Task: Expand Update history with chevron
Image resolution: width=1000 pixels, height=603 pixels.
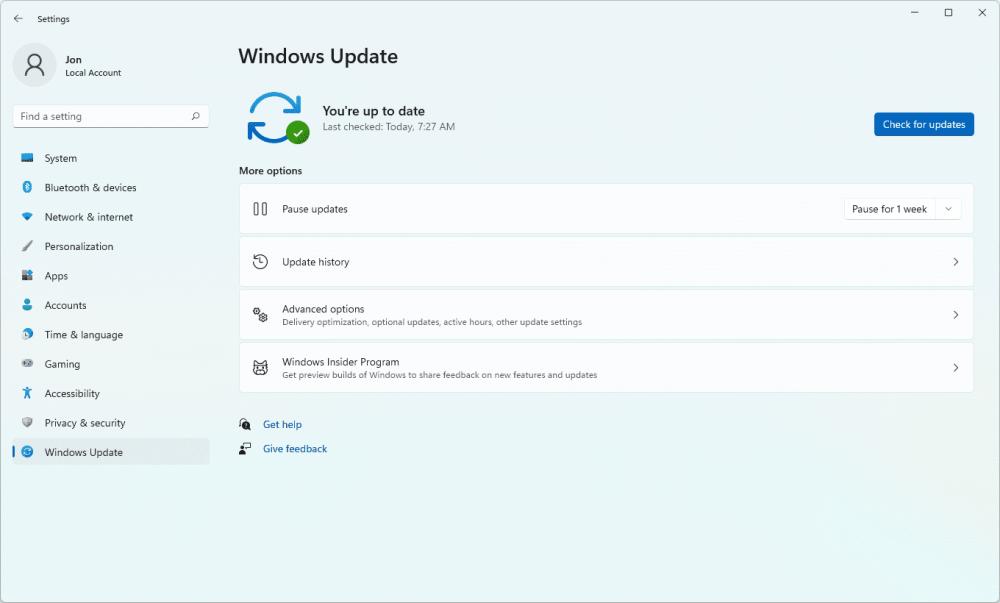Action: pos(955,262)
